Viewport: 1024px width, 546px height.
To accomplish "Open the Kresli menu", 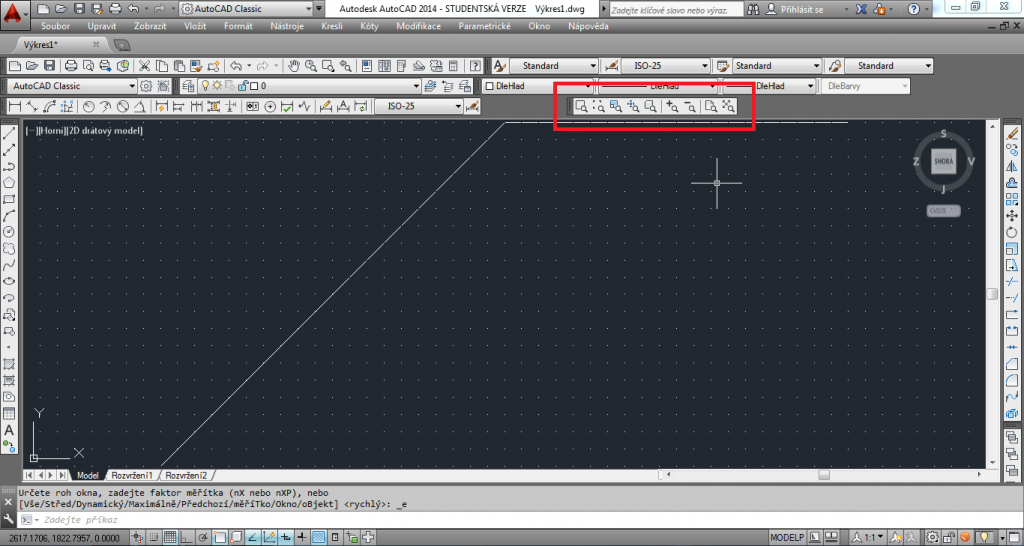I will point(332,26).
